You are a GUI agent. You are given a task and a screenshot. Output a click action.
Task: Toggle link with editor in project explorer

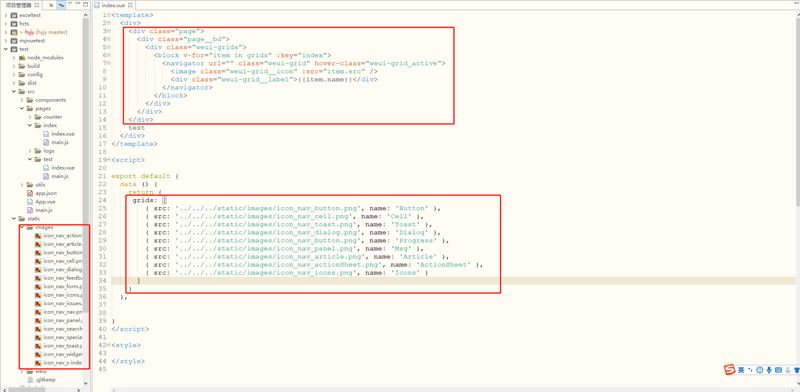61,5
